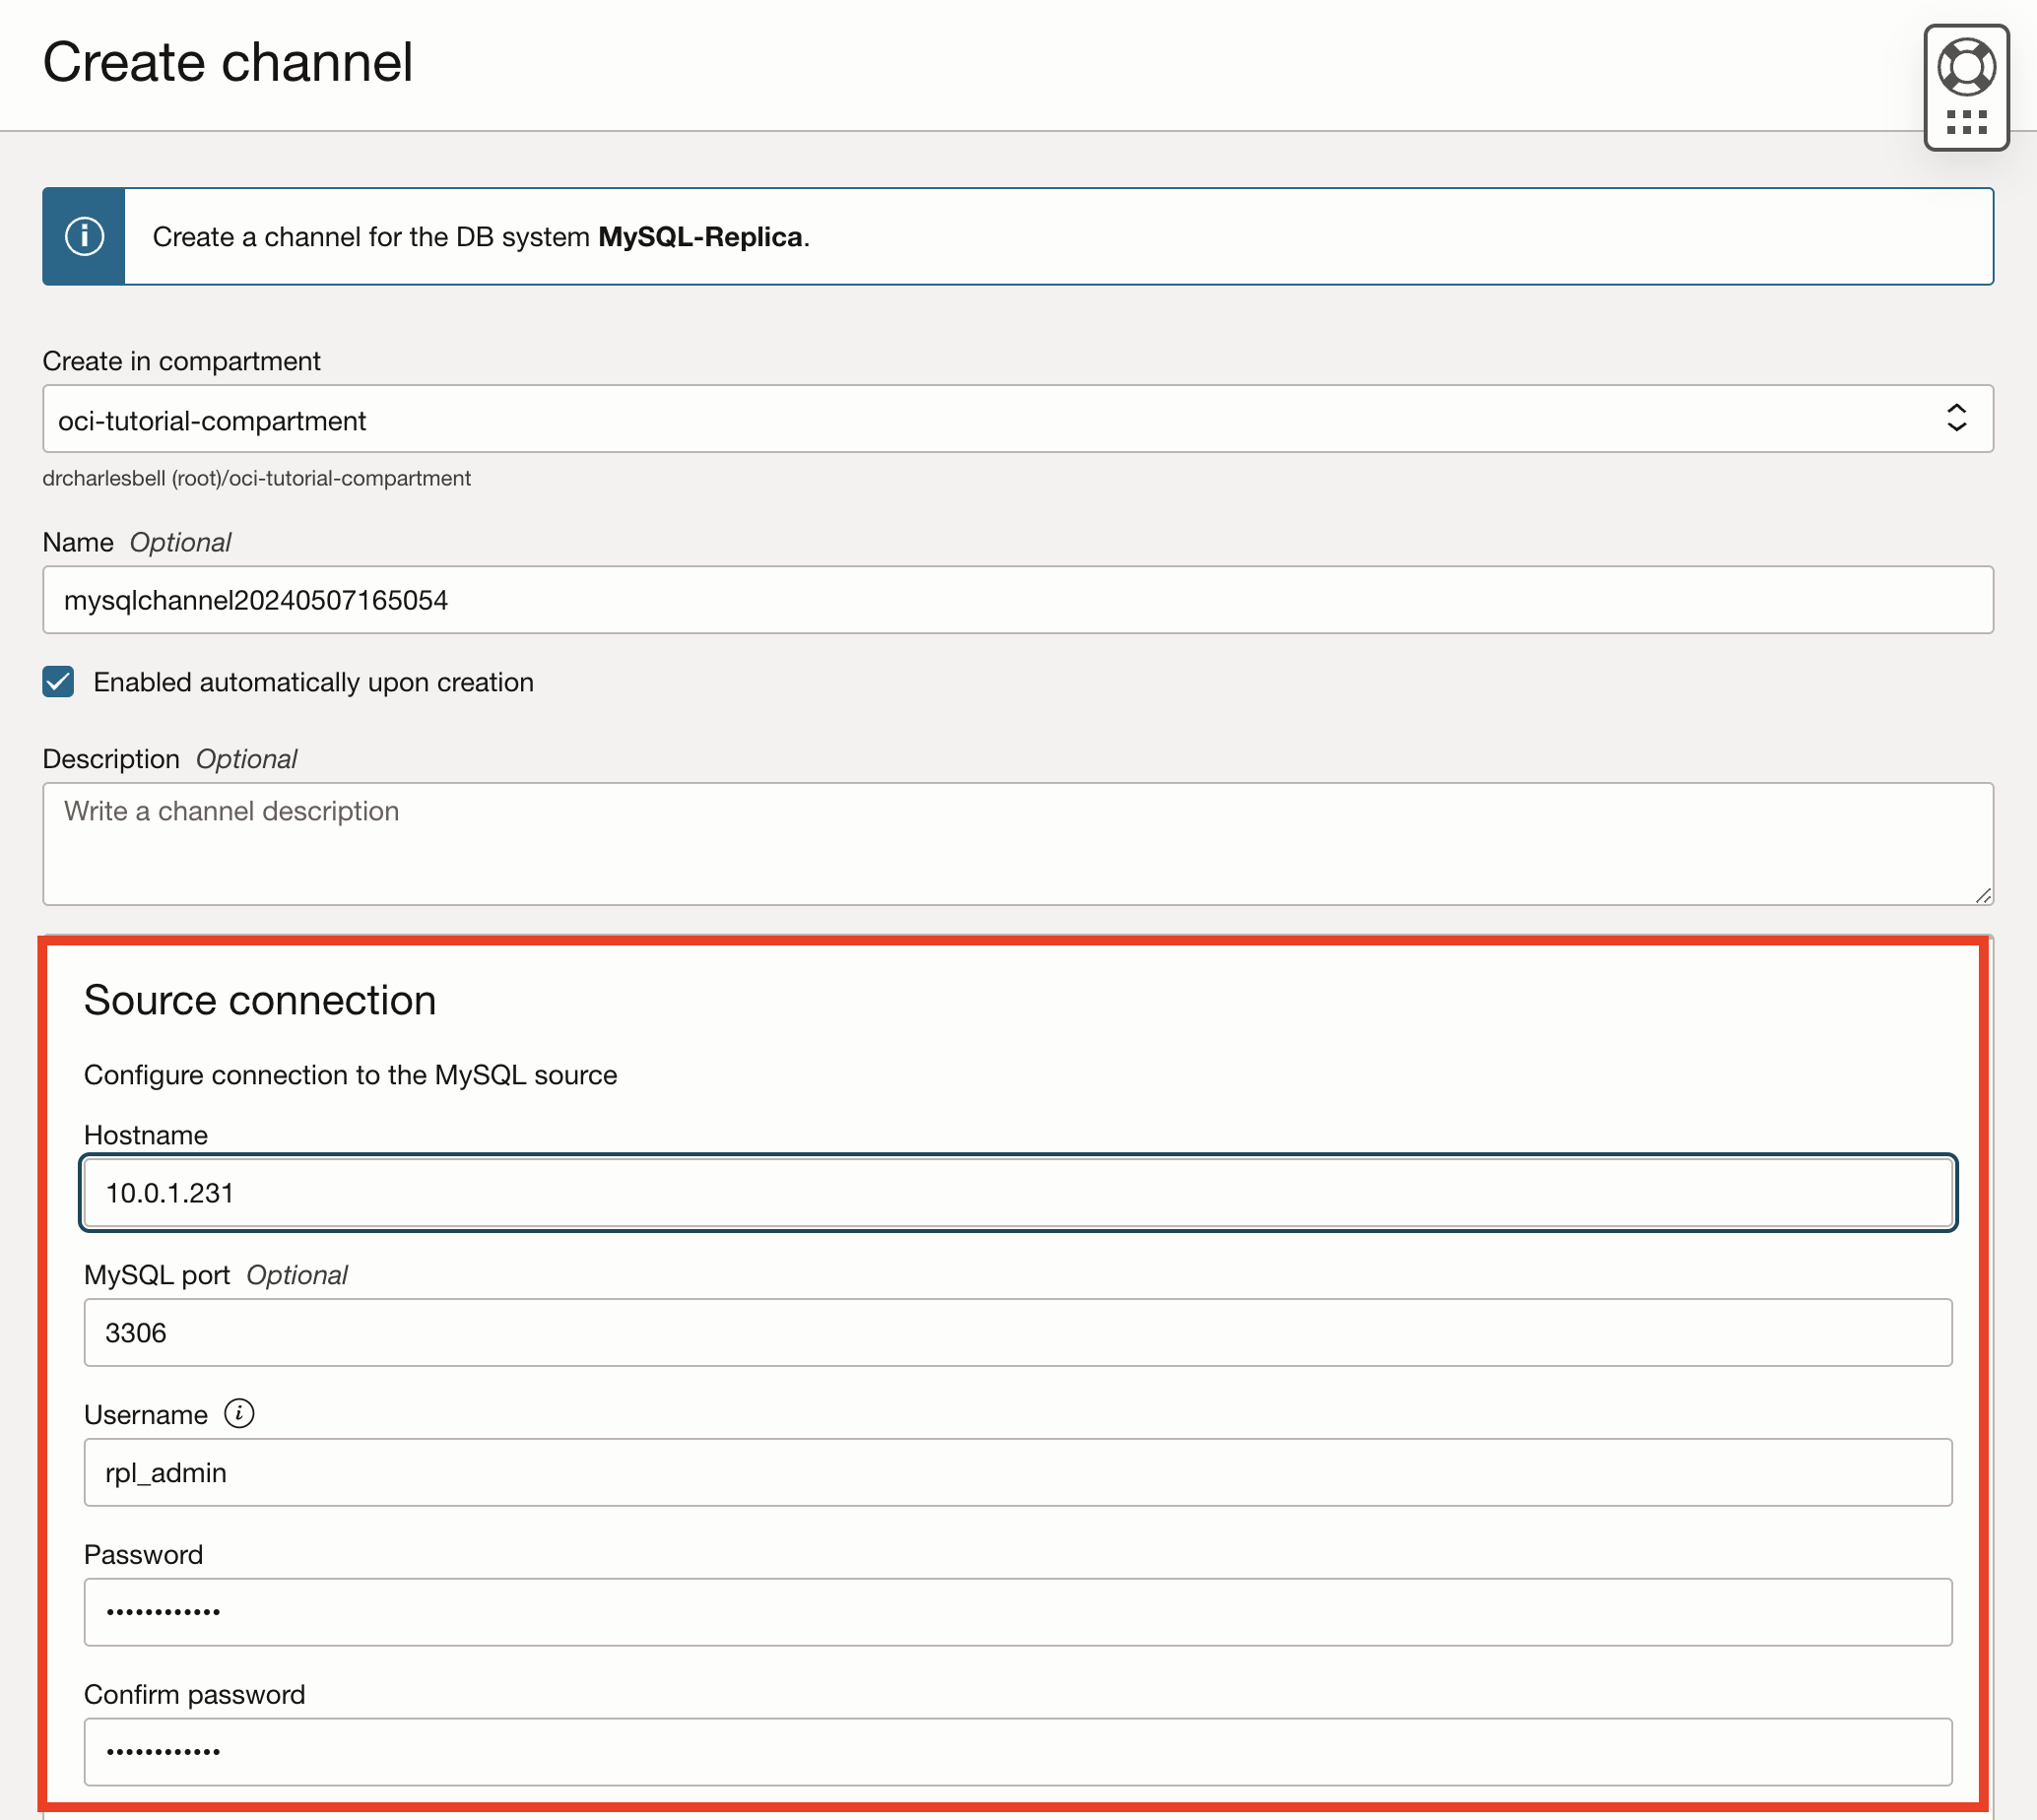Click the MySQL port field showing 3306

[1017, 1332]
